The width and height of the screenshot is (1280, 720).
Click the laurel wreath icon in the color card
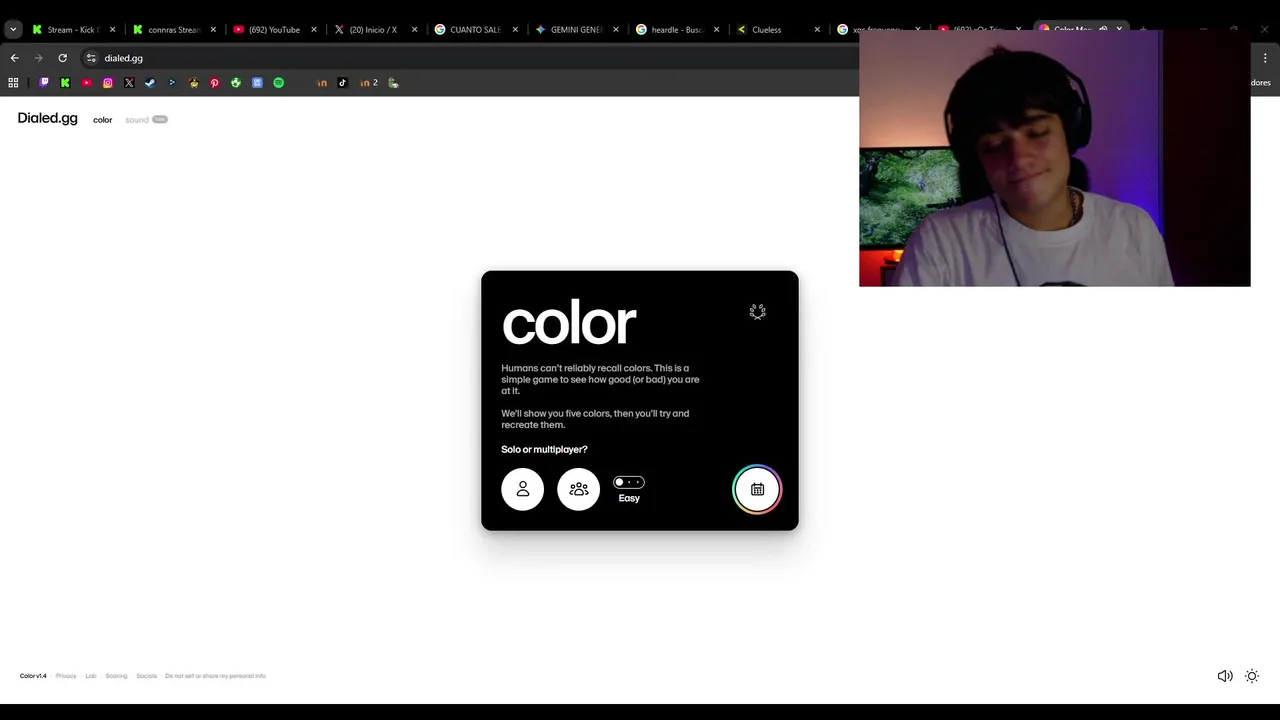pyautogui.click(x=757, y=312)
